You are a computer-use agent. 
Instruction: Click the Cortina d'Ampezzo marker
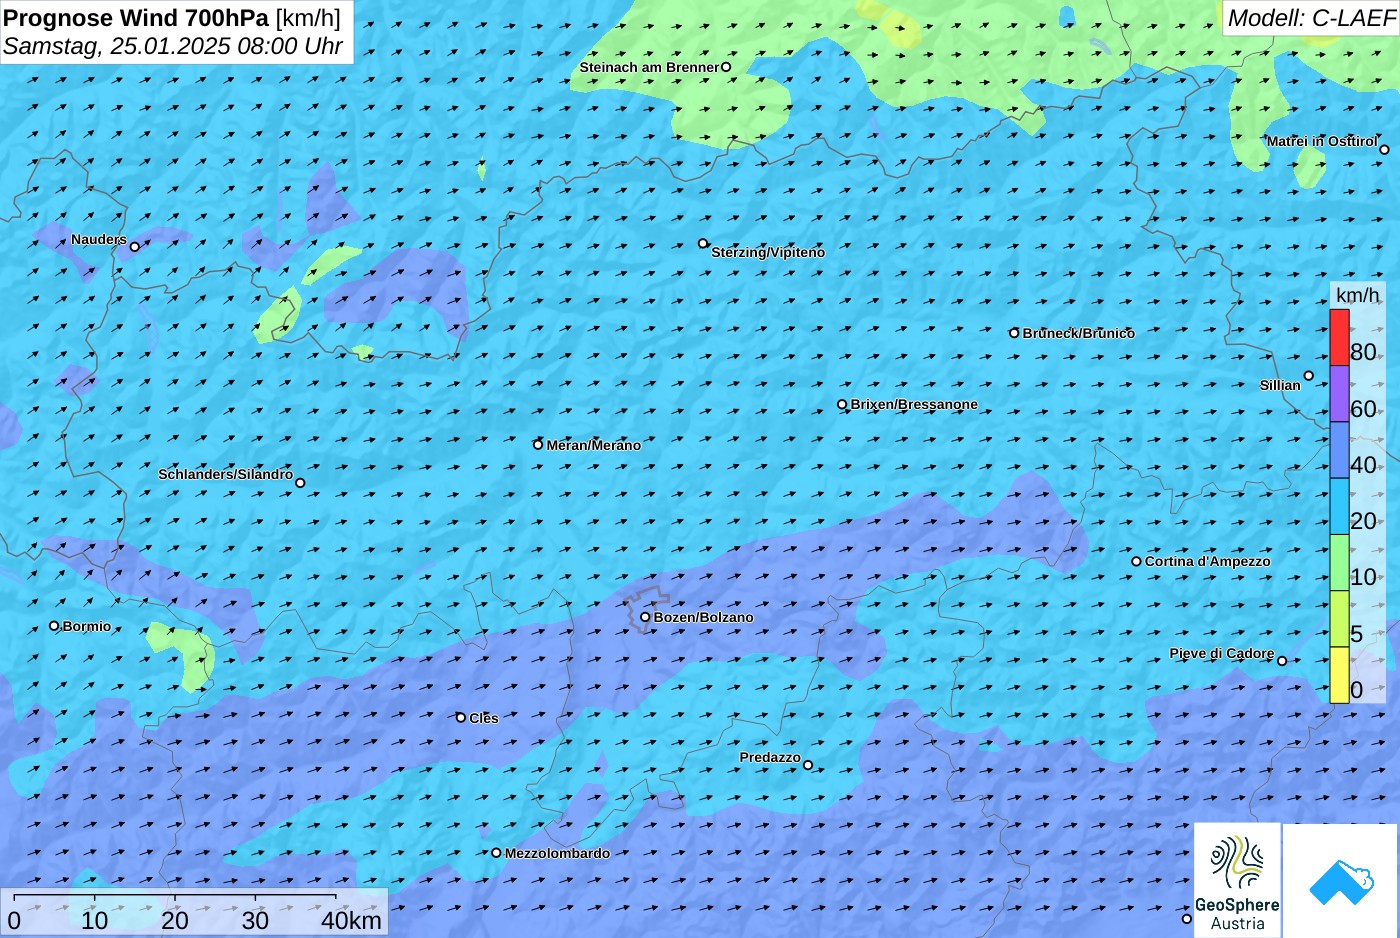(x=1136, y=561)
